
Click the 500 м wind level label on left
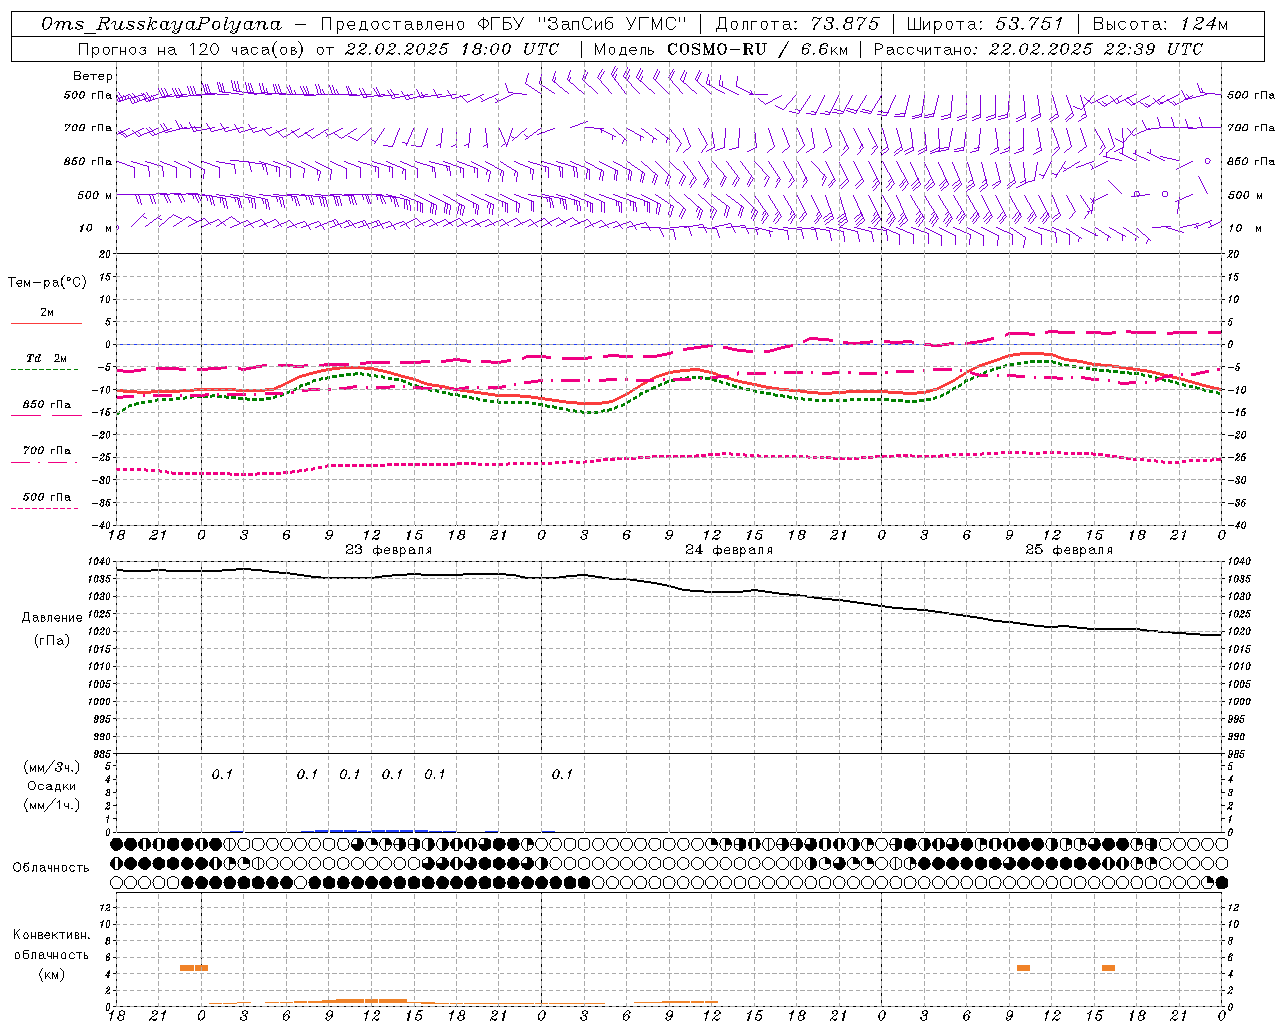pyautogui.click(x=95, y=195)
